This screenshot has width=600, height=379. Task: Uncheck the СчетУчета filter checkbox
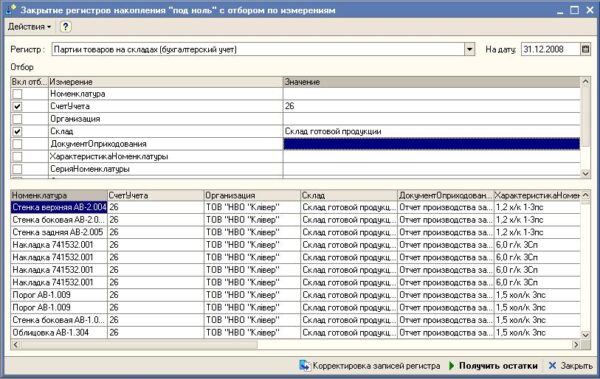point(17,106)
